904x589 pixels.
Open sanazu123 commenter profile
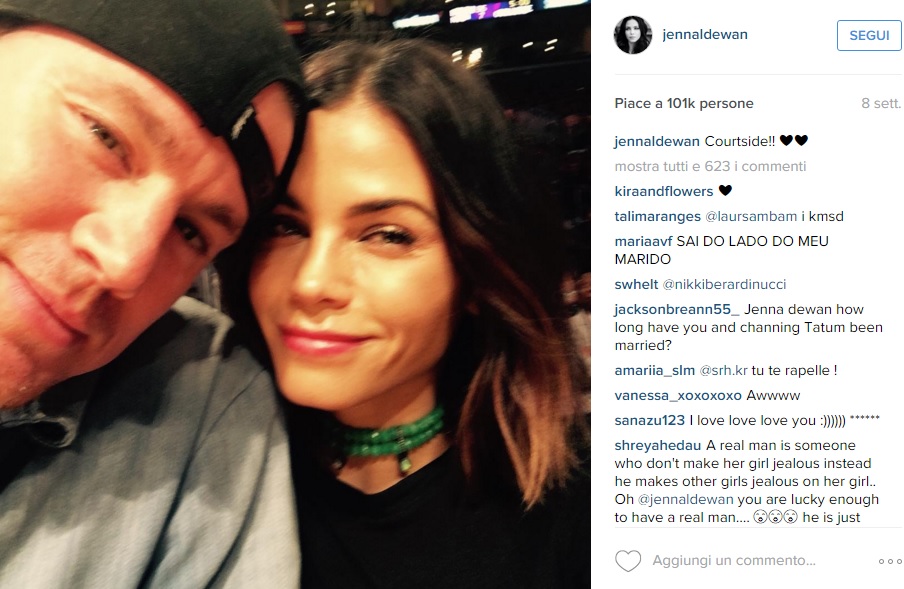(650, 421)
